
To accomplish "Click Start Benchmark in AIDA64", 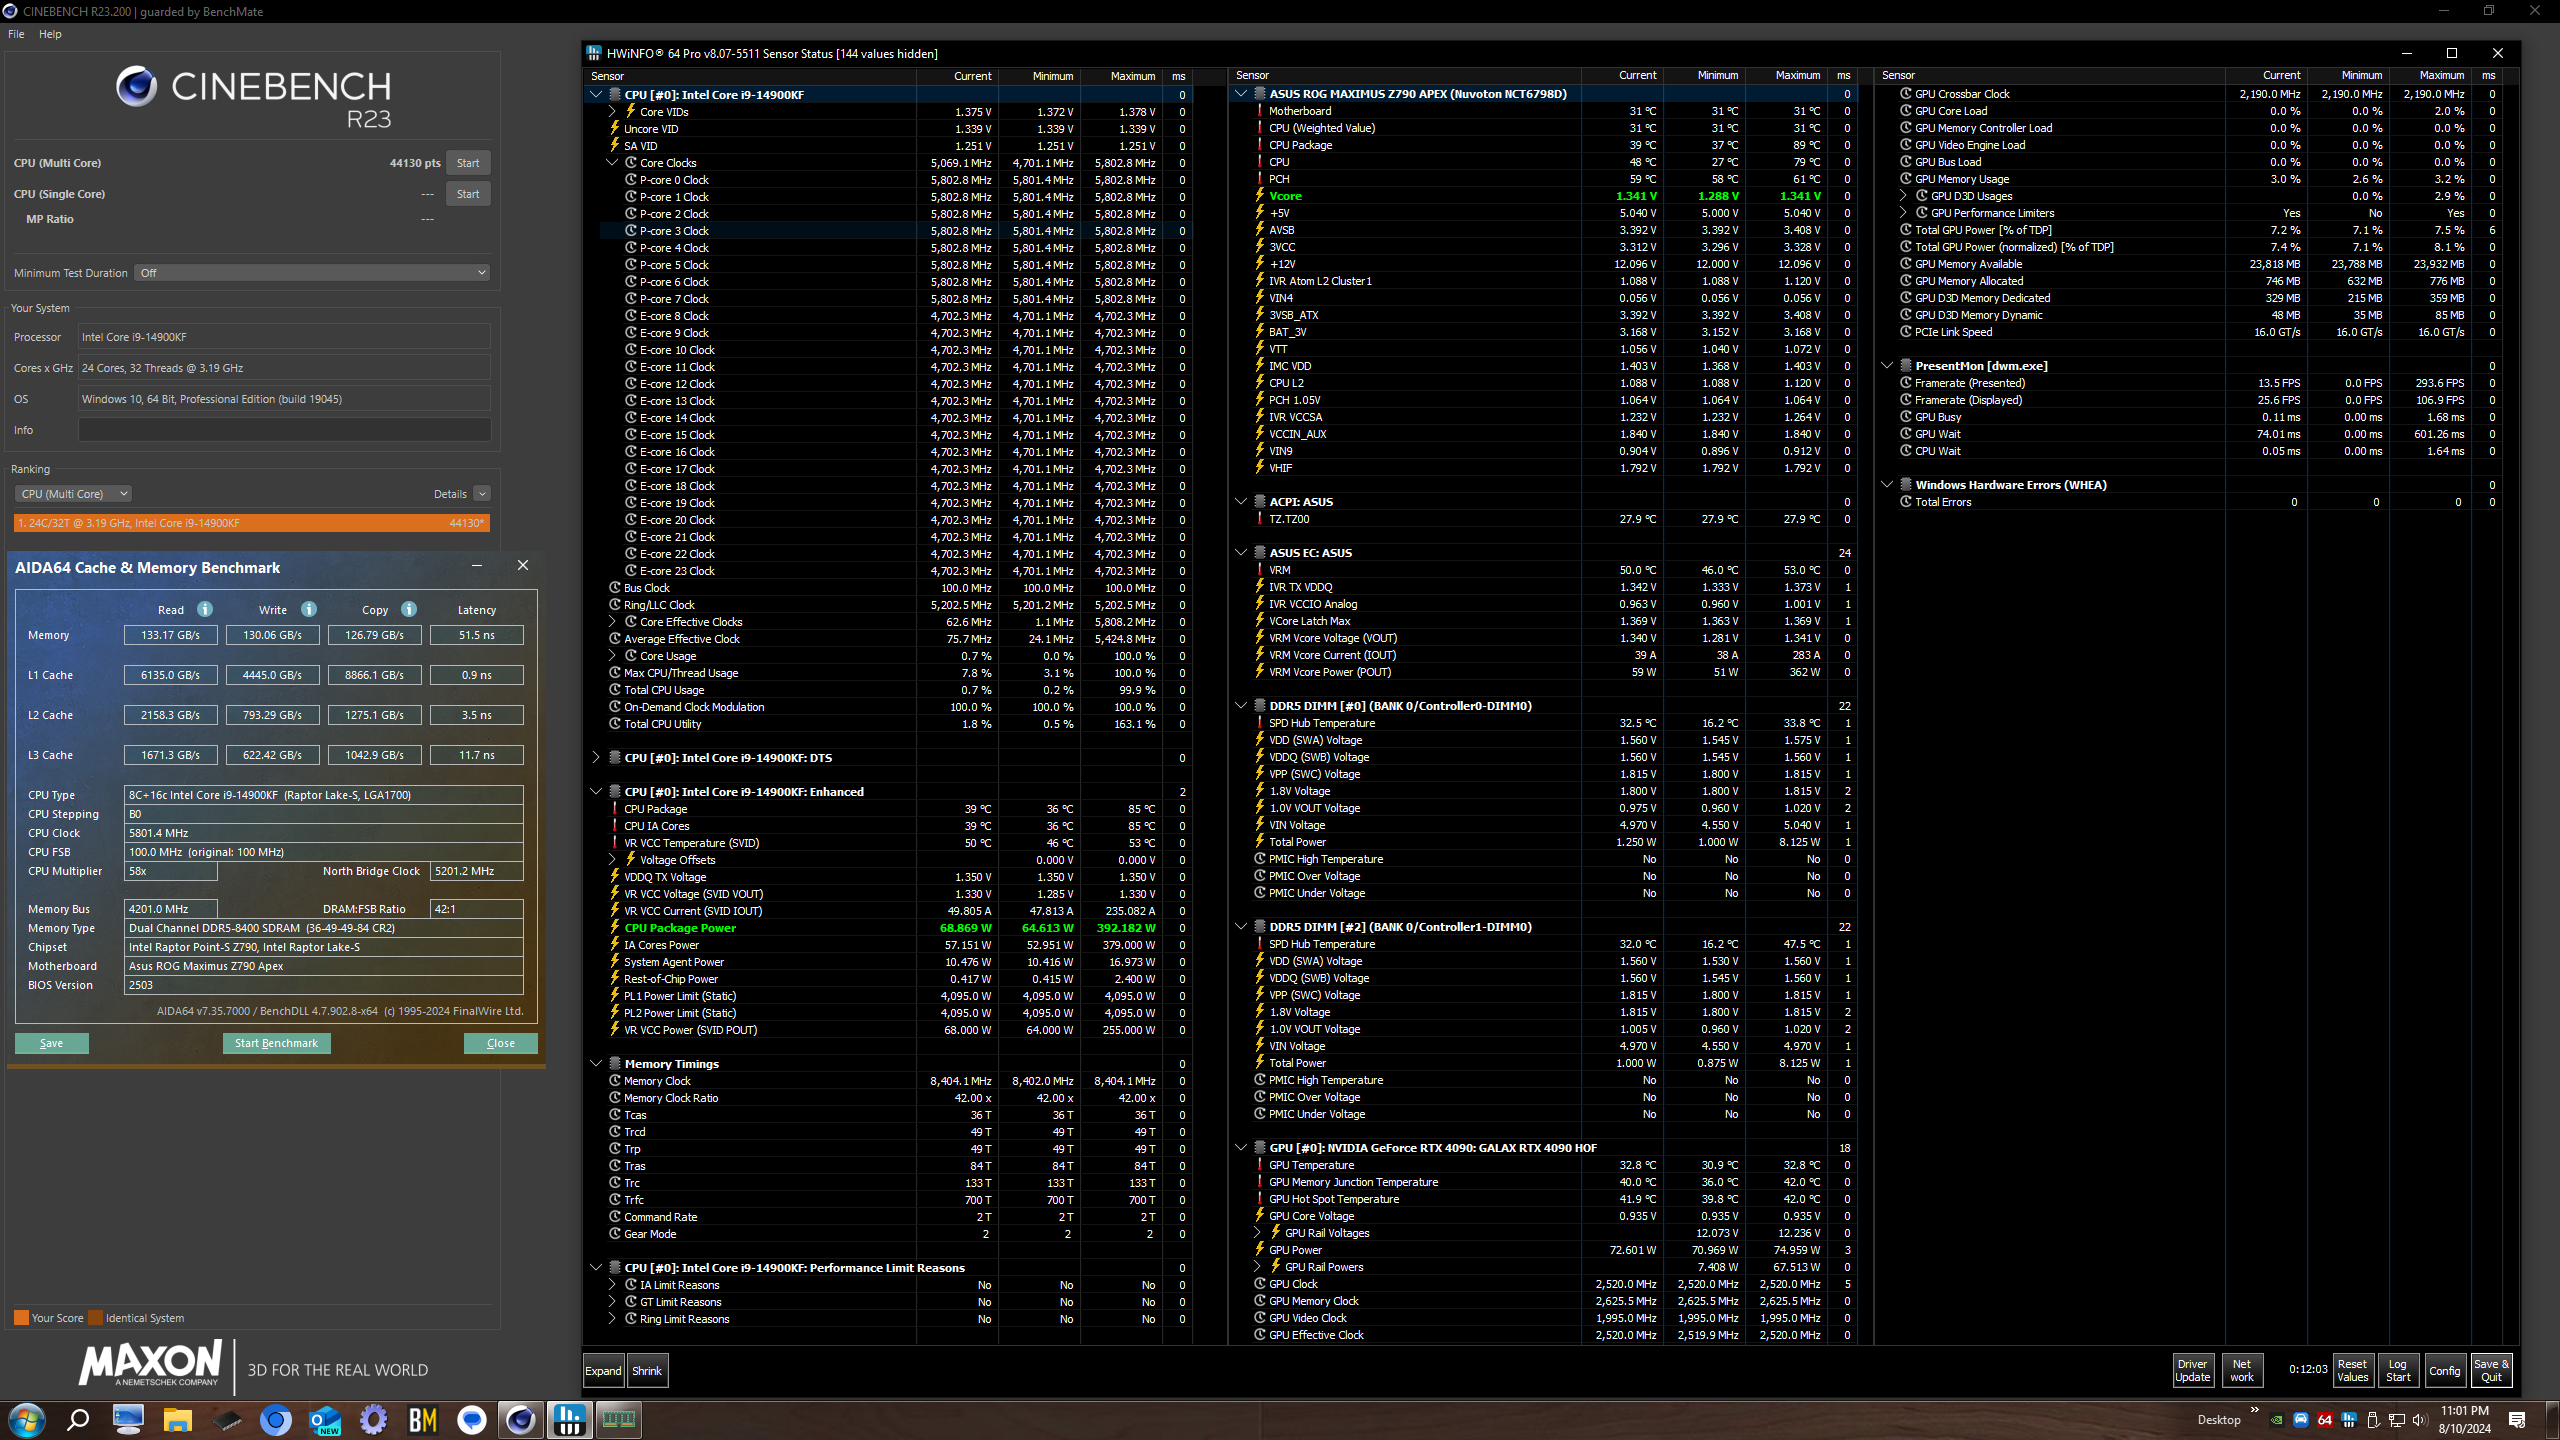I will (276, 1043).
